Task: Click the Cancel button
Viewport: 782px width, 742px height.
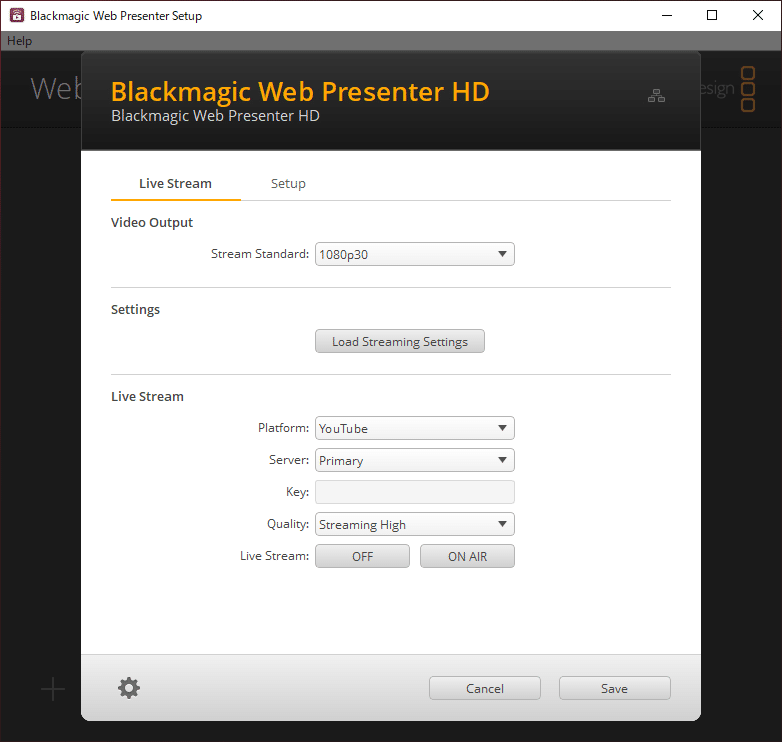Action: pos(485,688)
